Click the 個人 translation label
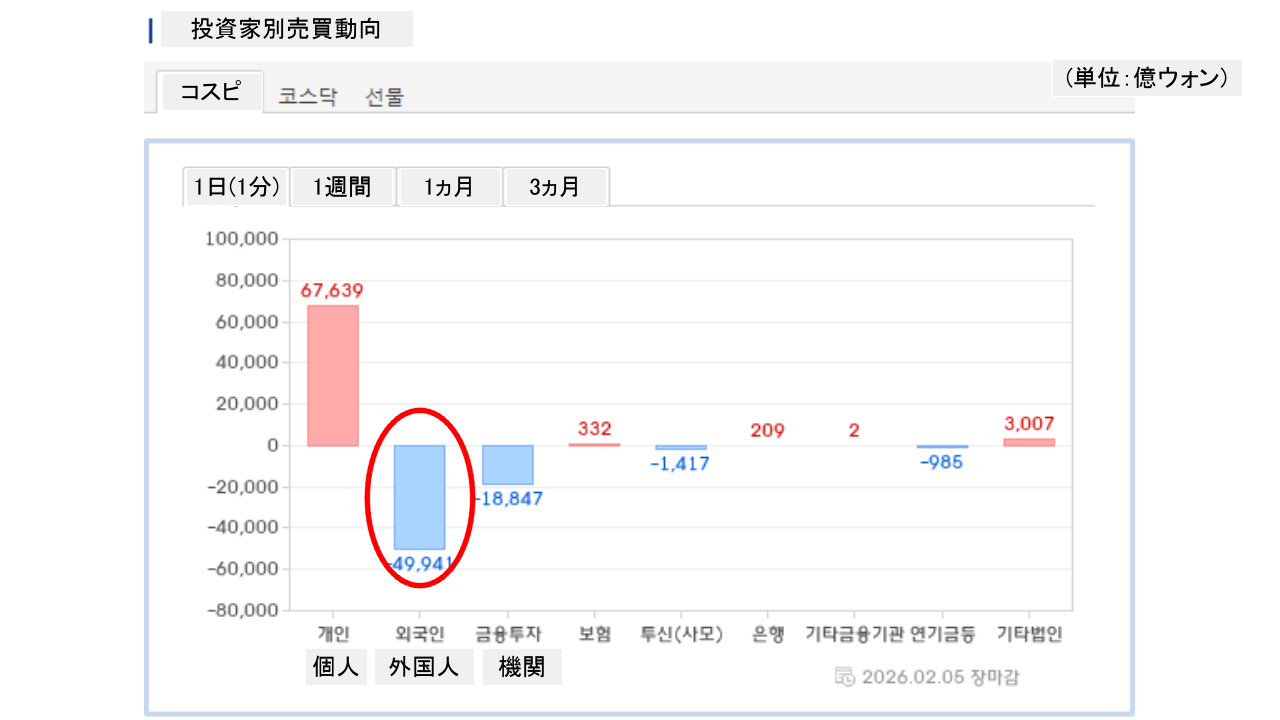 [336, 668]
